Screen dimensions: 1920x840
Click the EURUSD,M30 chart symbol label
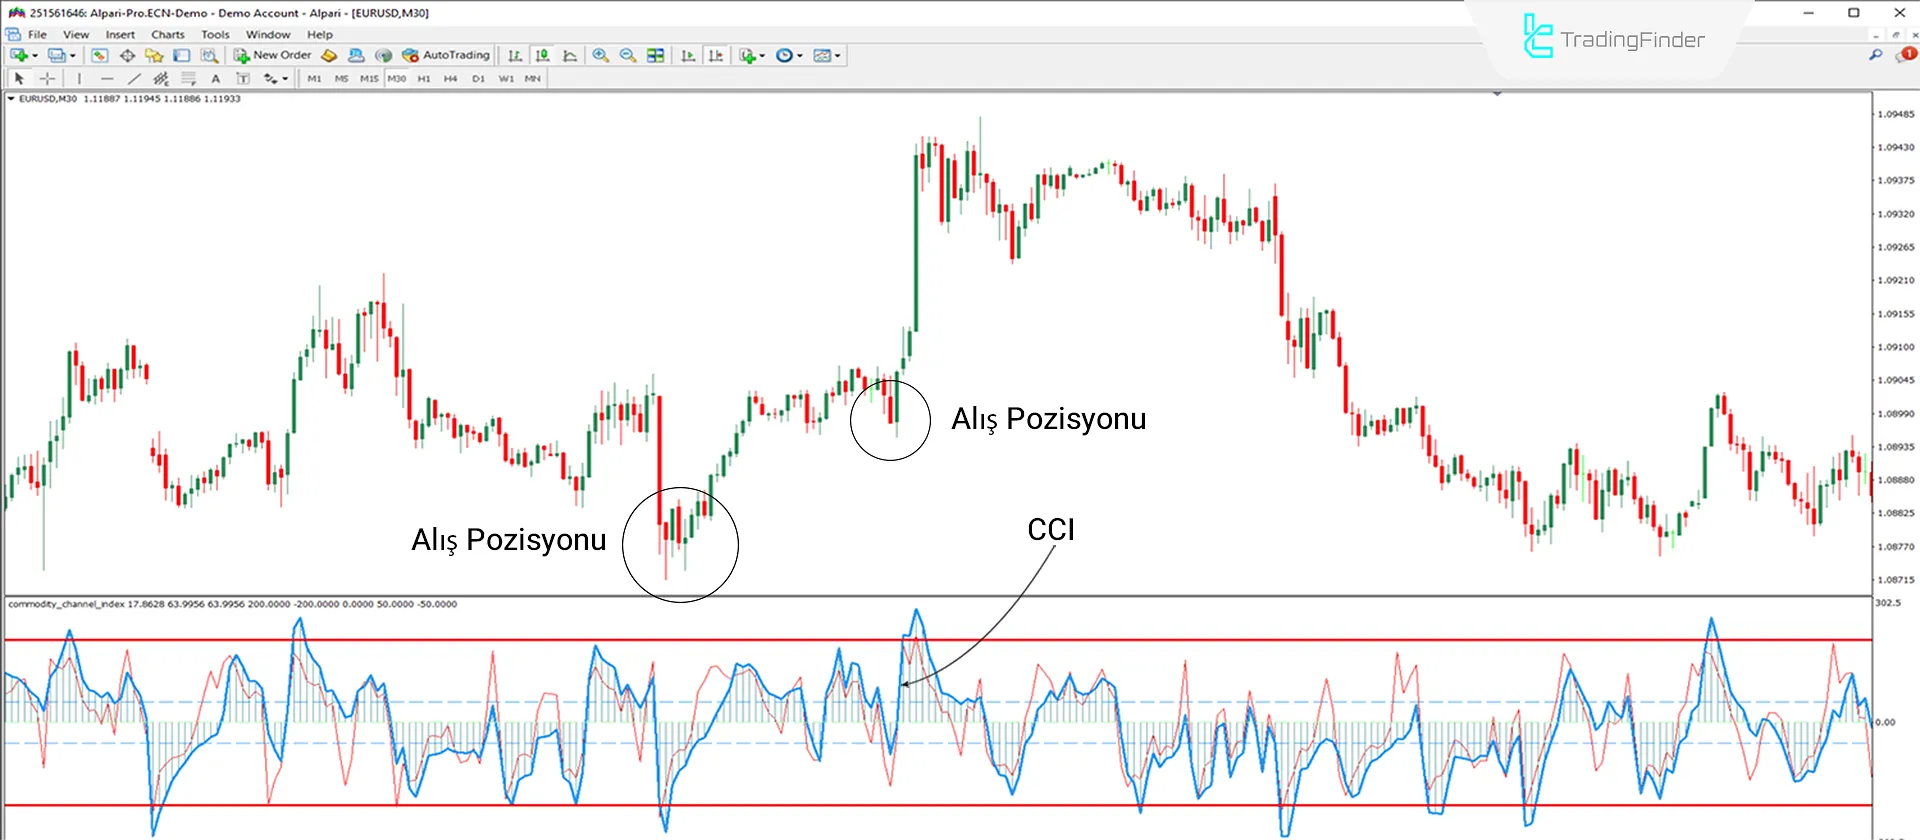point(47,99)
